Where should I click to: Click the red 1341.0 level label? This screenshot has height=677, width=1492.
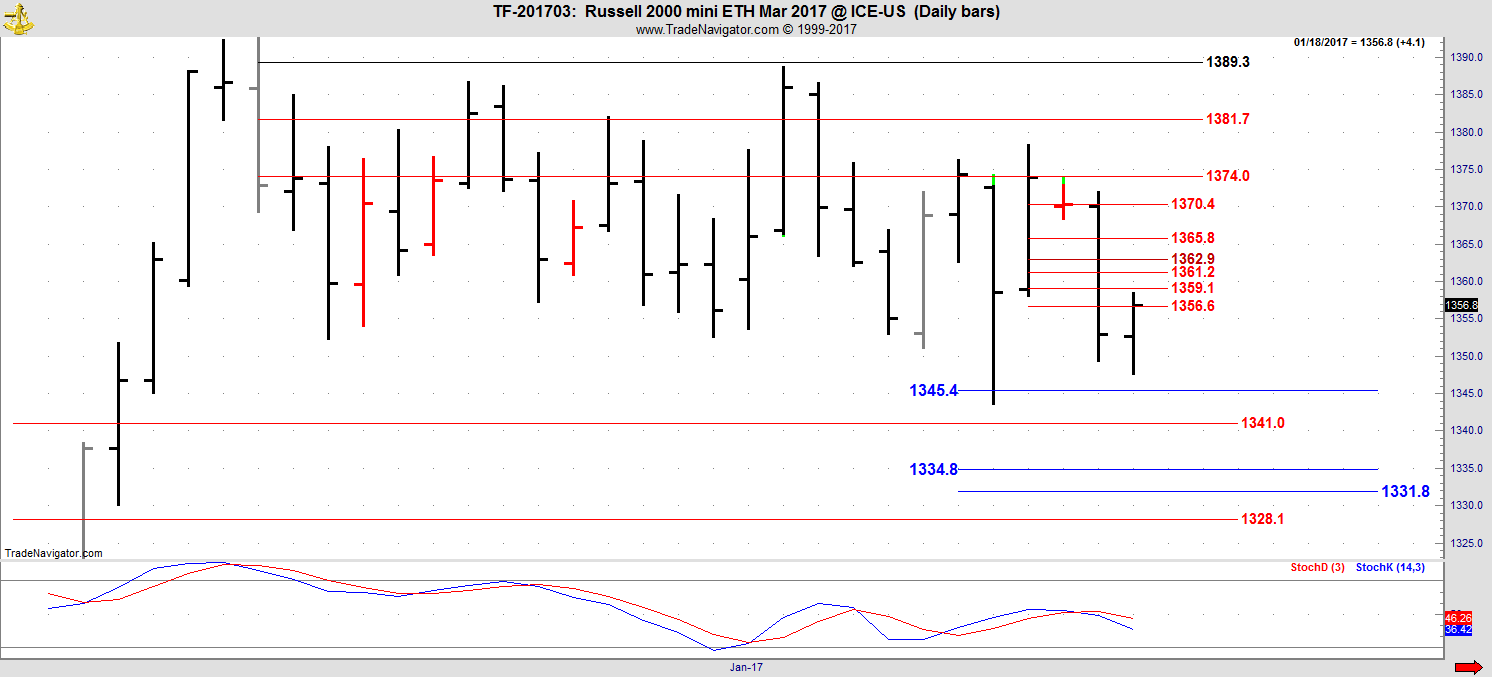(x=1262, y=423)
